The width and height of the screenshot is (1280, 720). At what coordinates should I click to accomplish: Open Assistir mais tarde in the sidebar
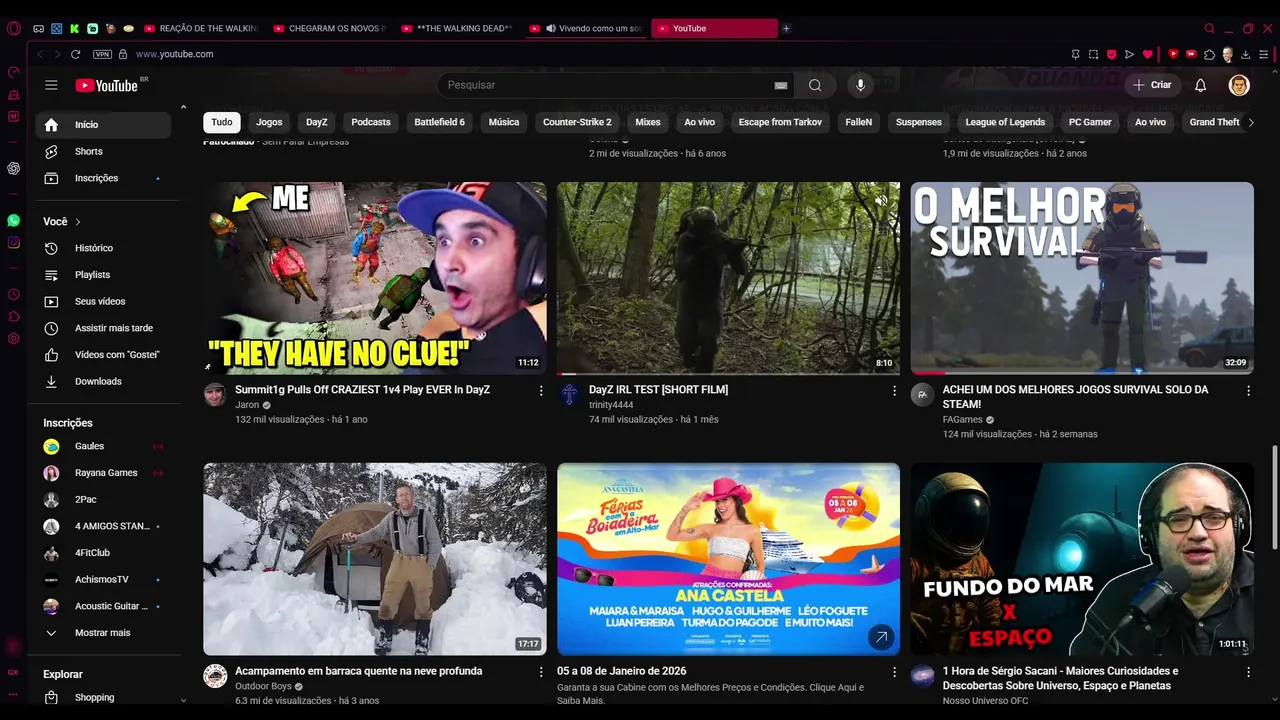(x=104, y=328)
